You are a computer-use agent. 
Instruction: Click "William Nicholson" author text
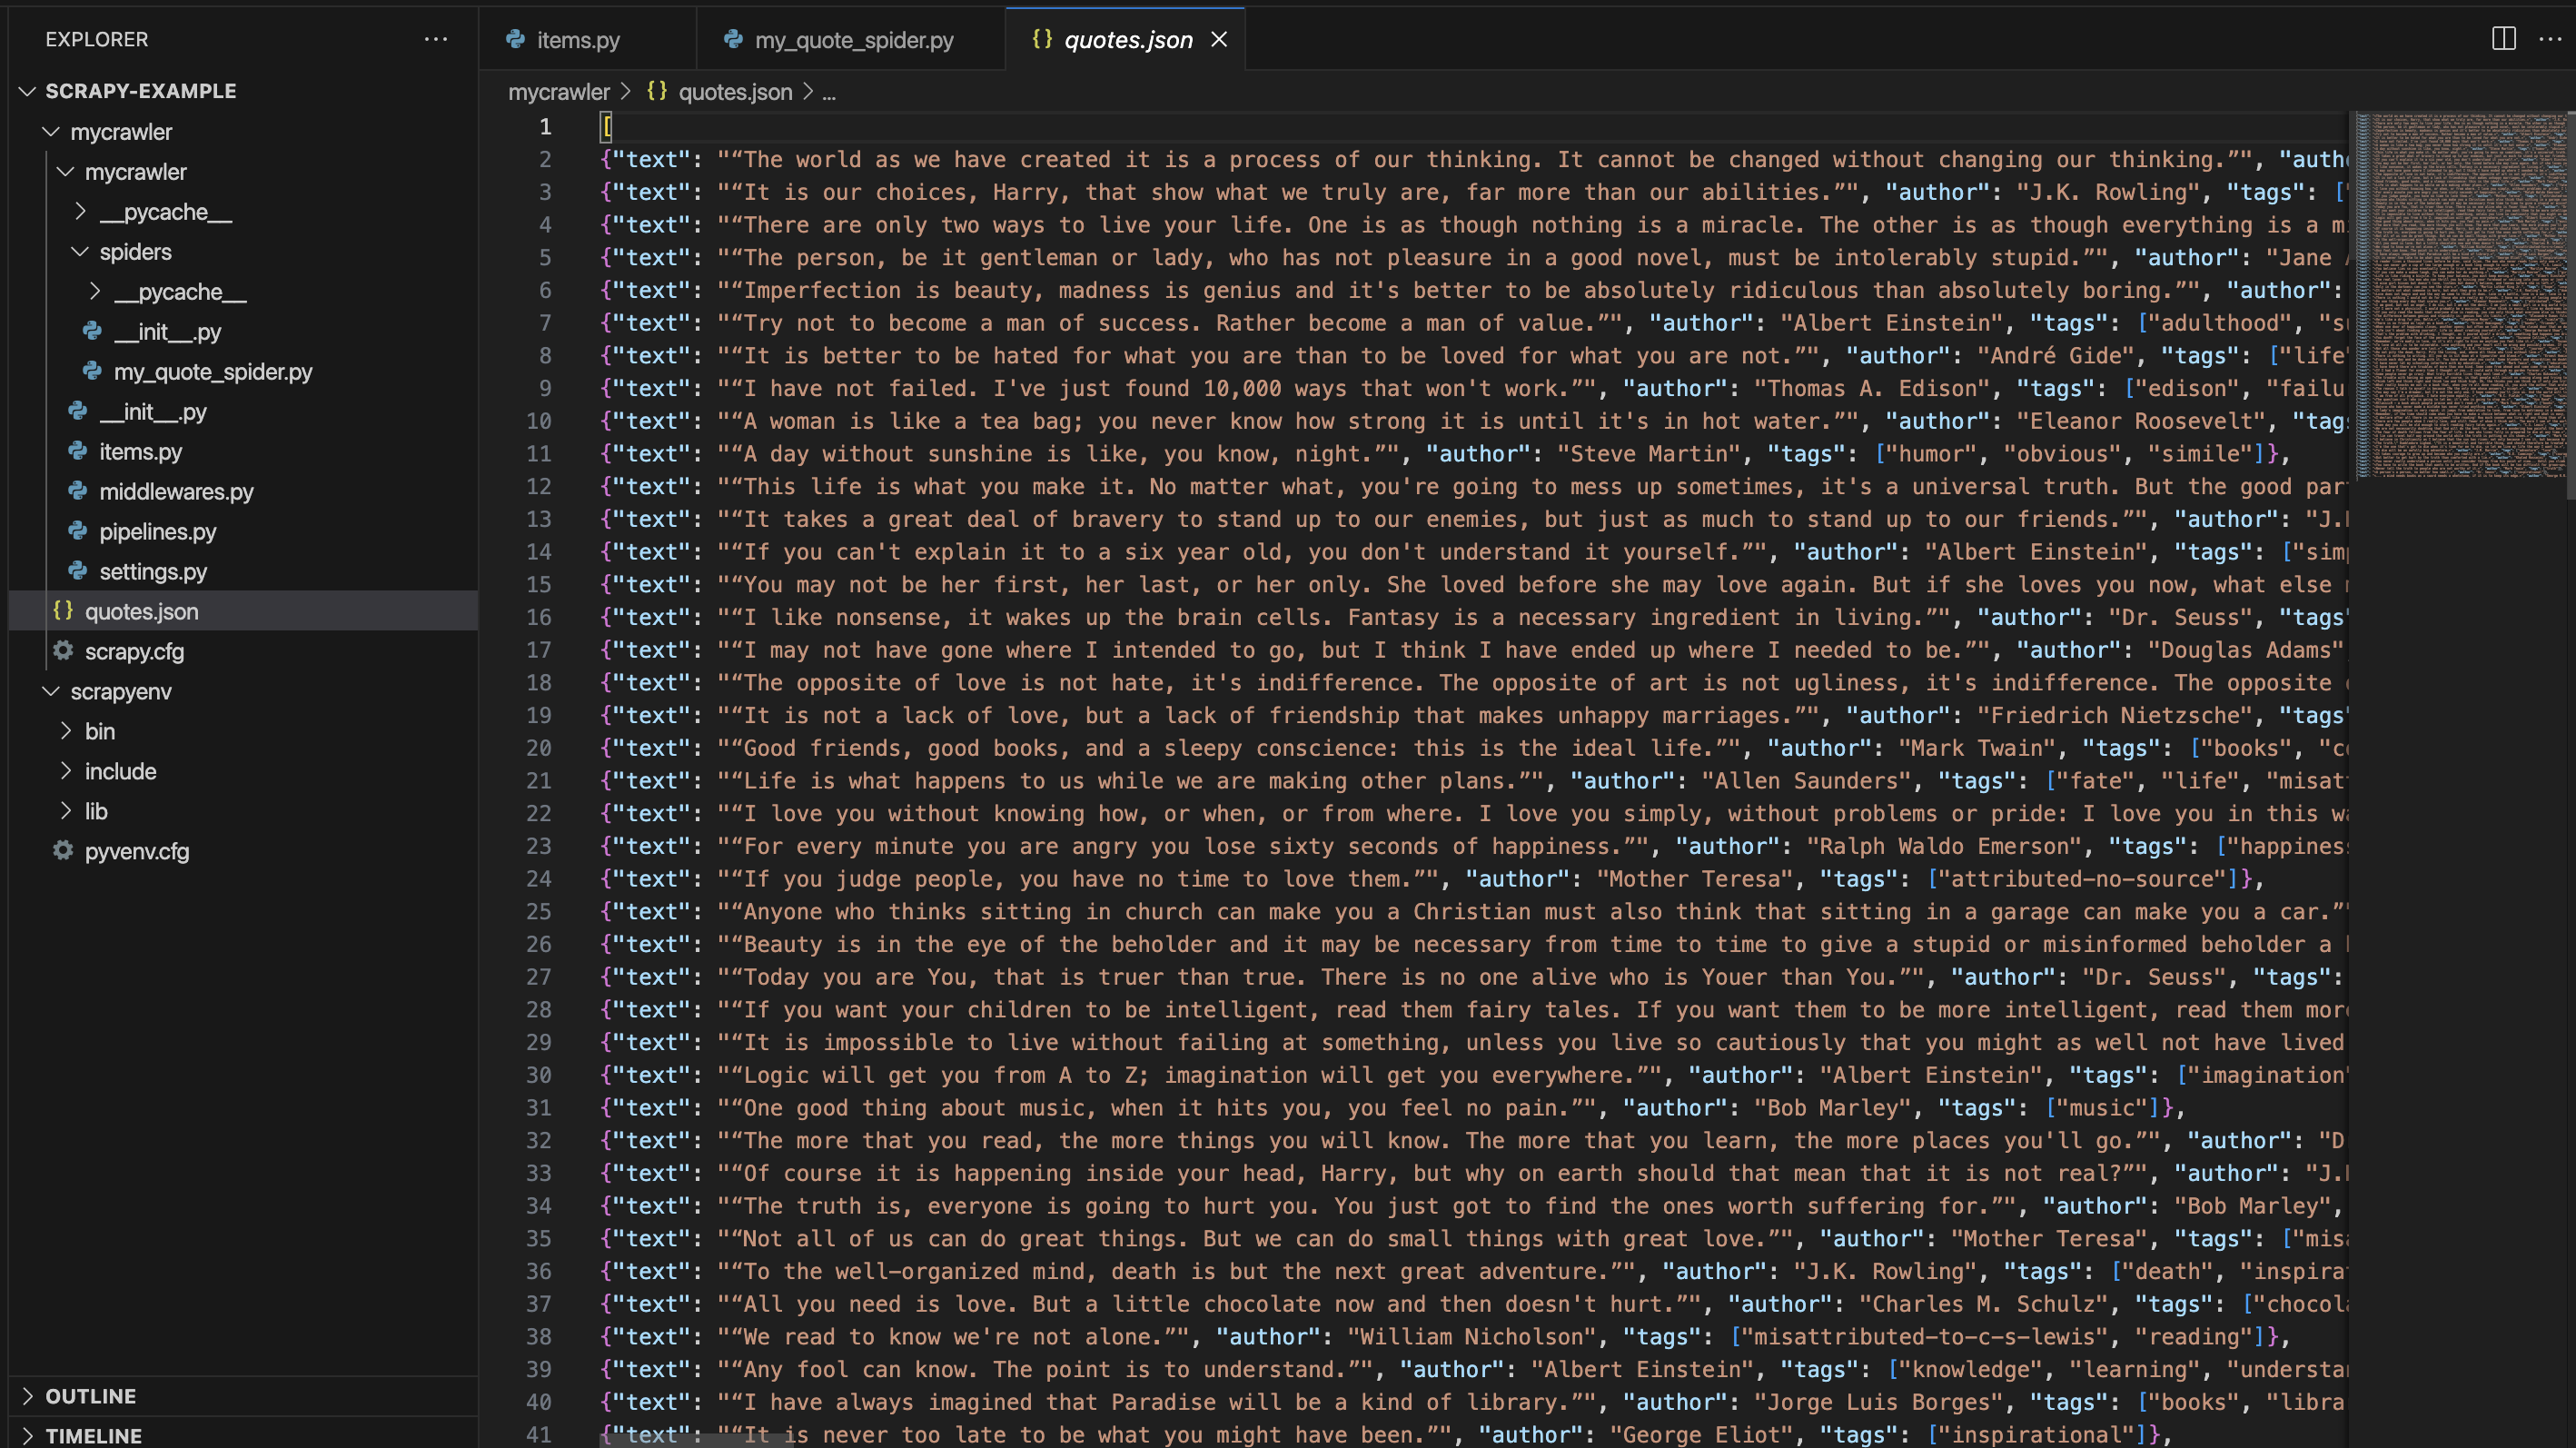point(1472,1336)
